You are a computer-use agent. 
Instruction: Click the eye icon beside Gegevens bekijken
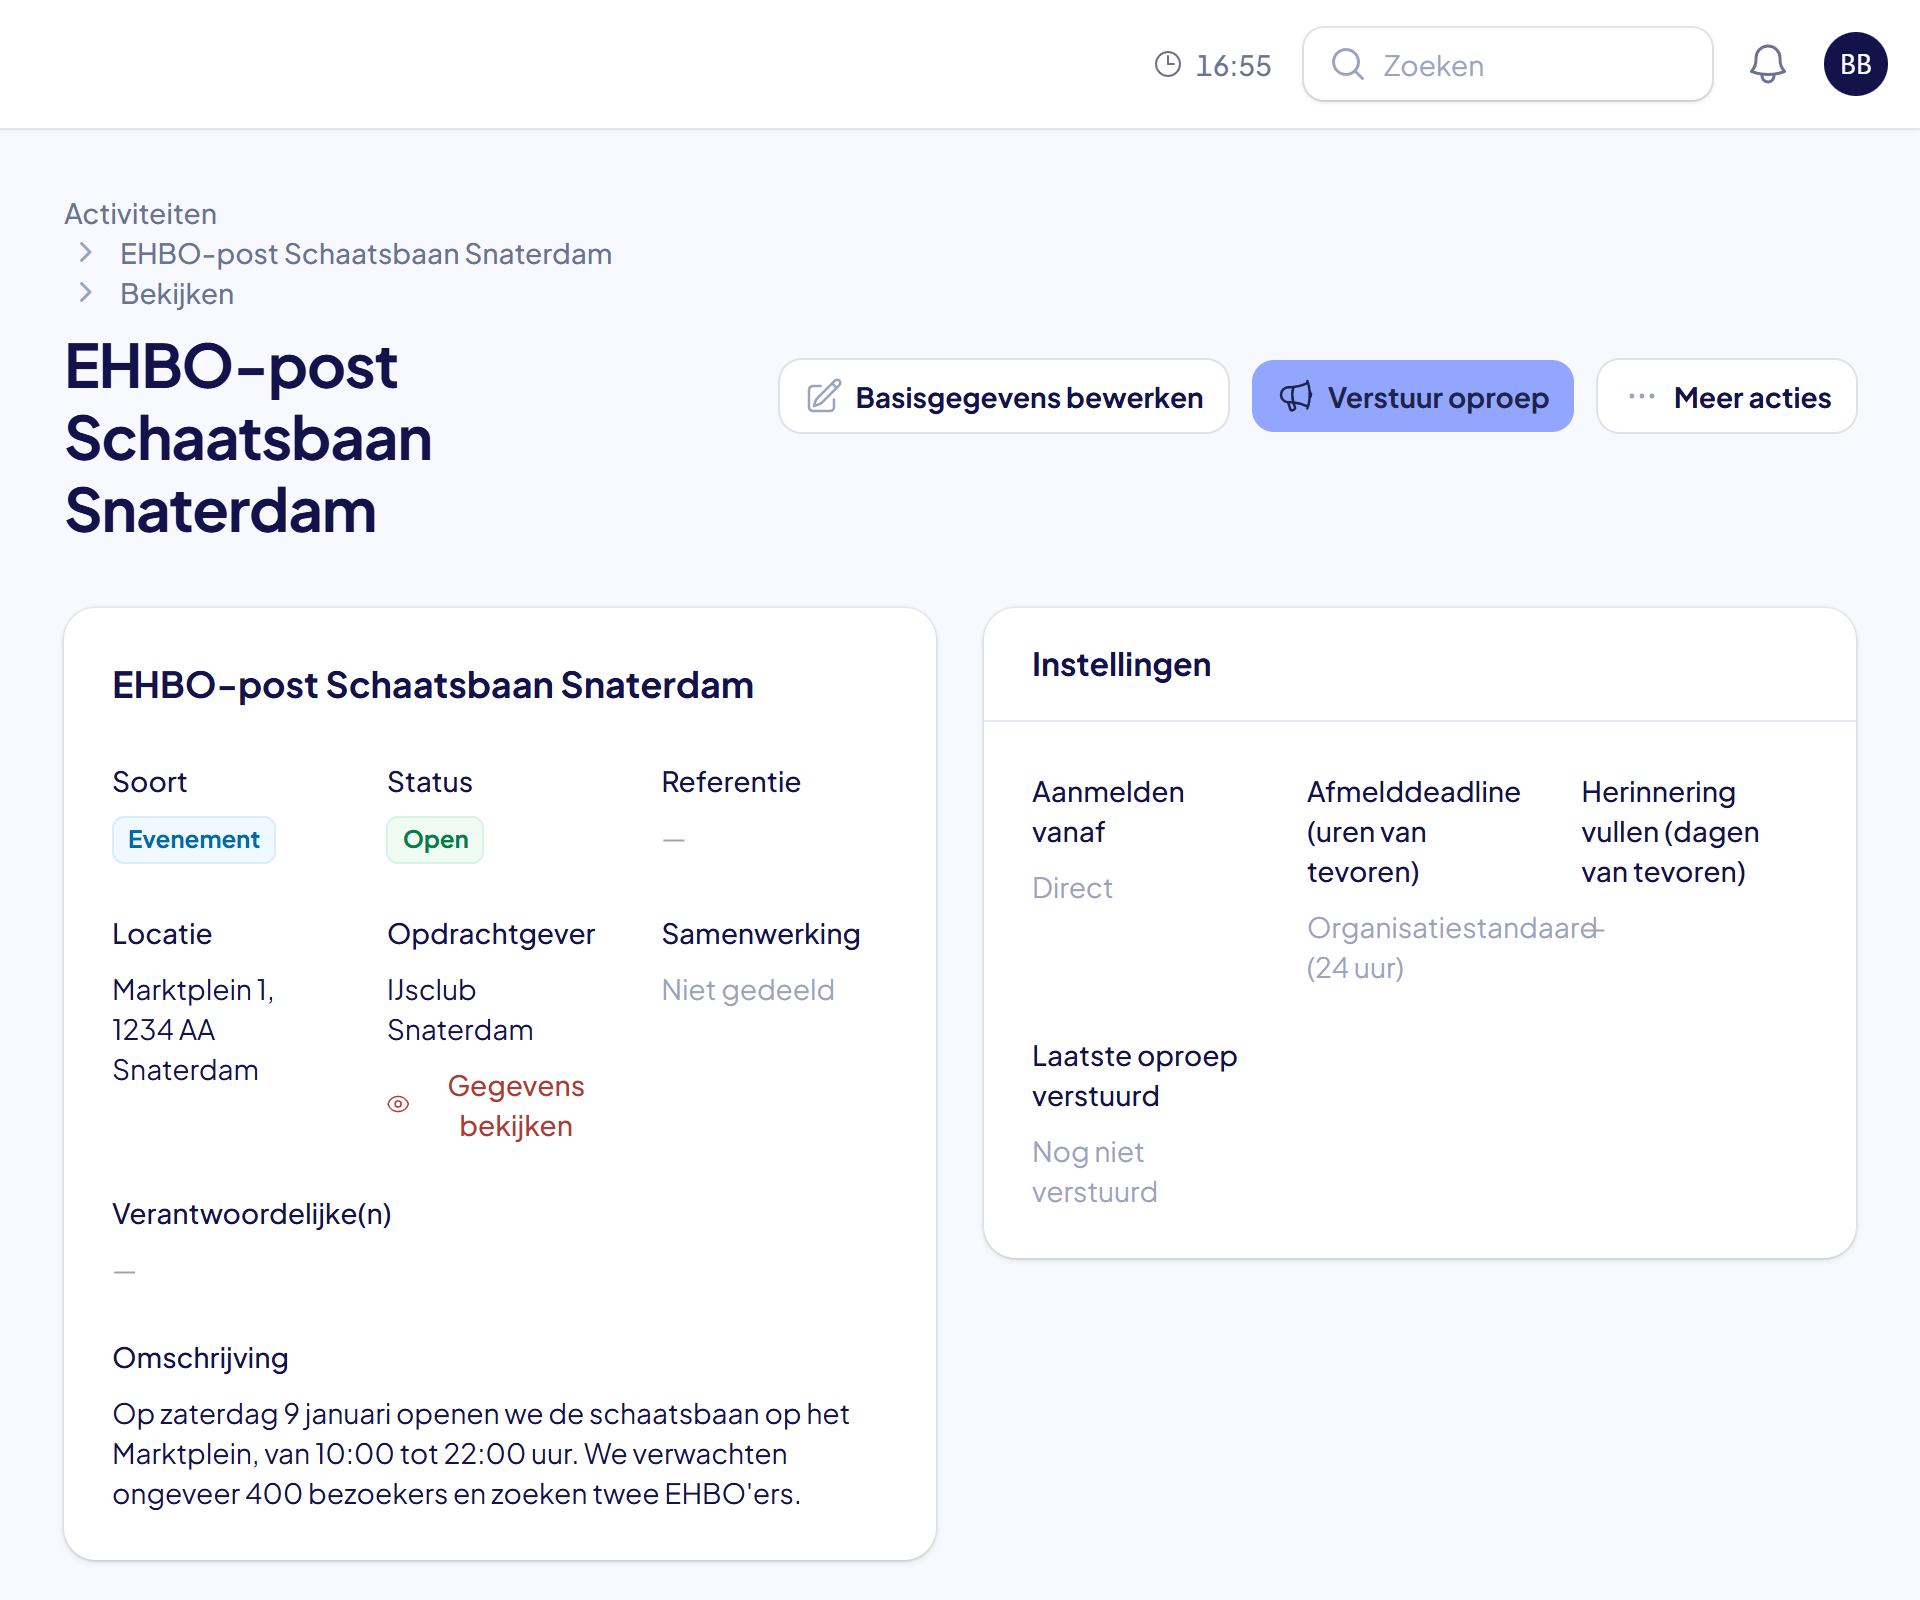click(398, 1105)
